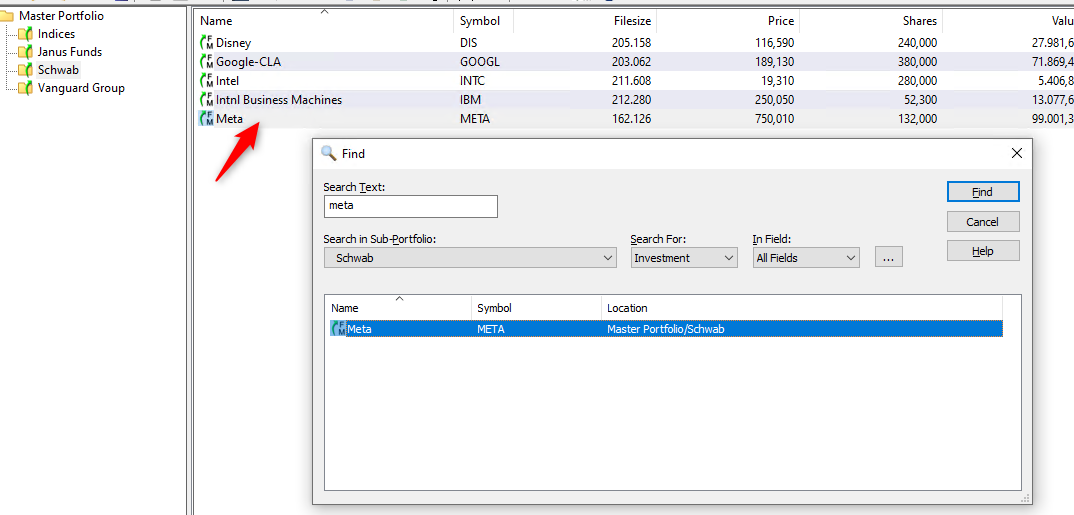Close the Find dialog
The width and height of the screenshot is (1074, 515).
1016,153
